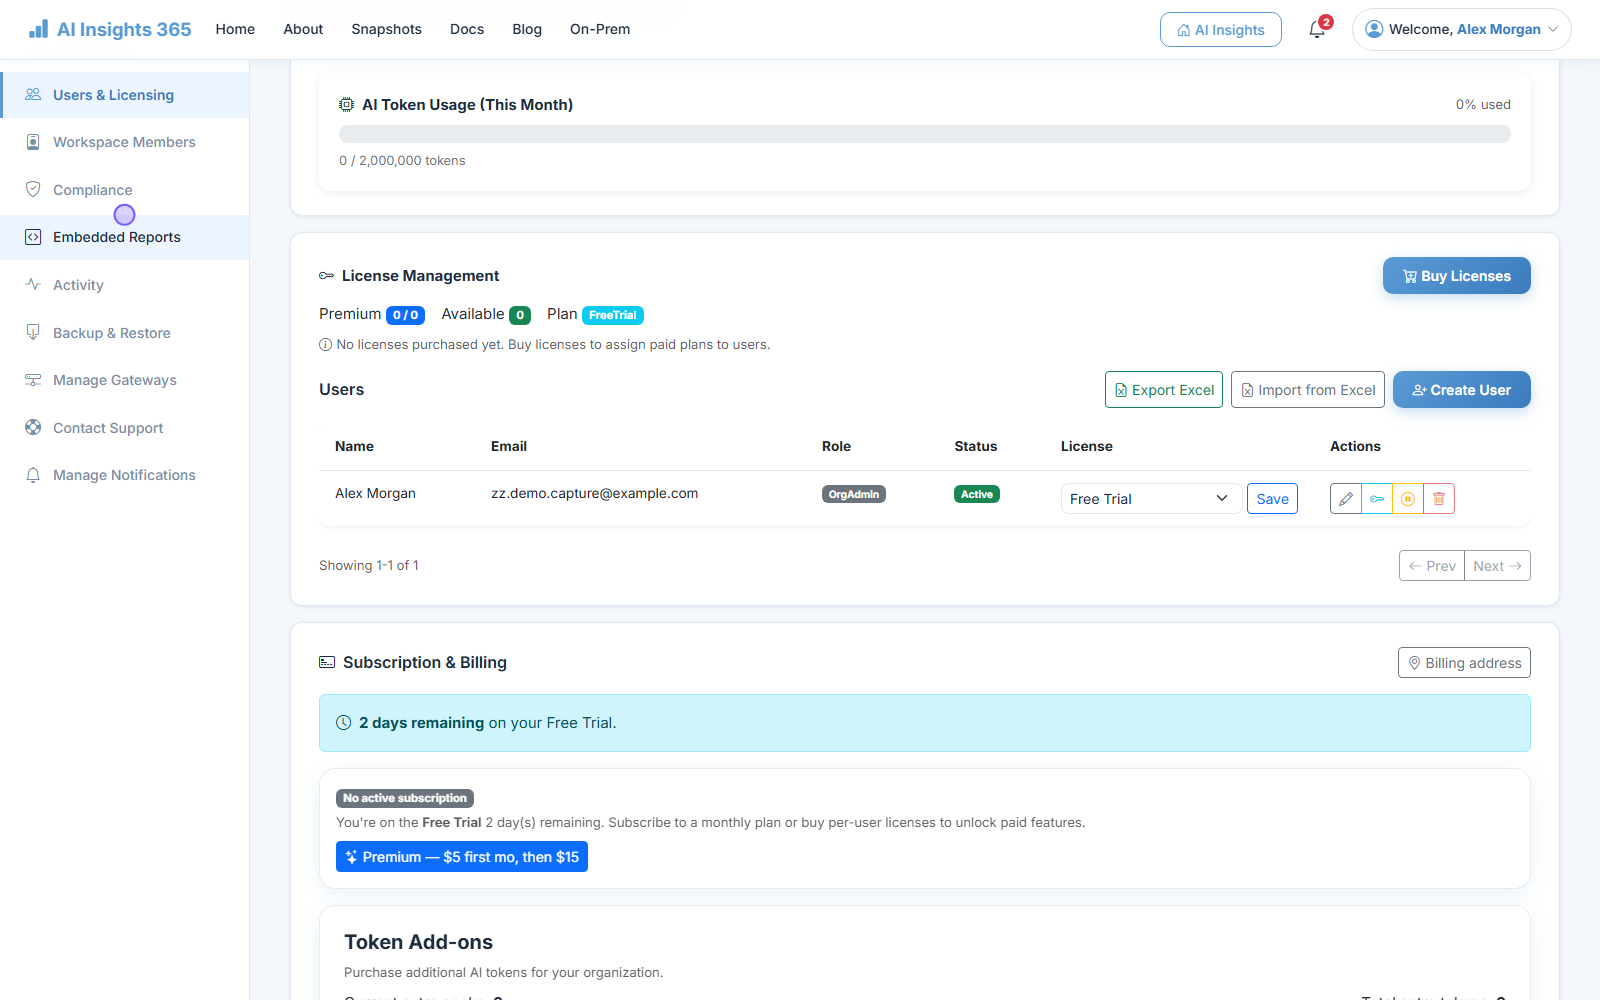Expand the Free Trial license dropdown
The image size is (1600, 1000).
(1151, 499)
